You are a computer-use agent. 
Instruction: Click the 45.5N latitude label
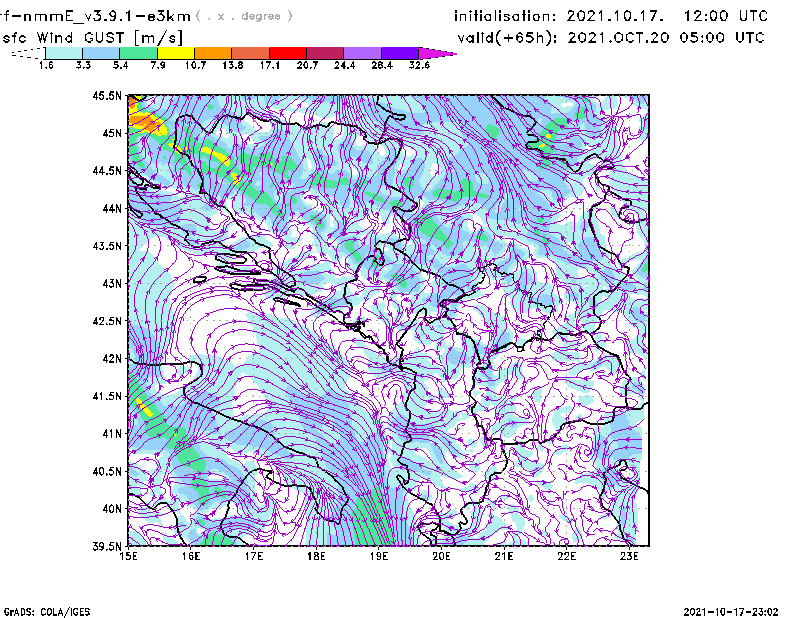click(107, 95)
